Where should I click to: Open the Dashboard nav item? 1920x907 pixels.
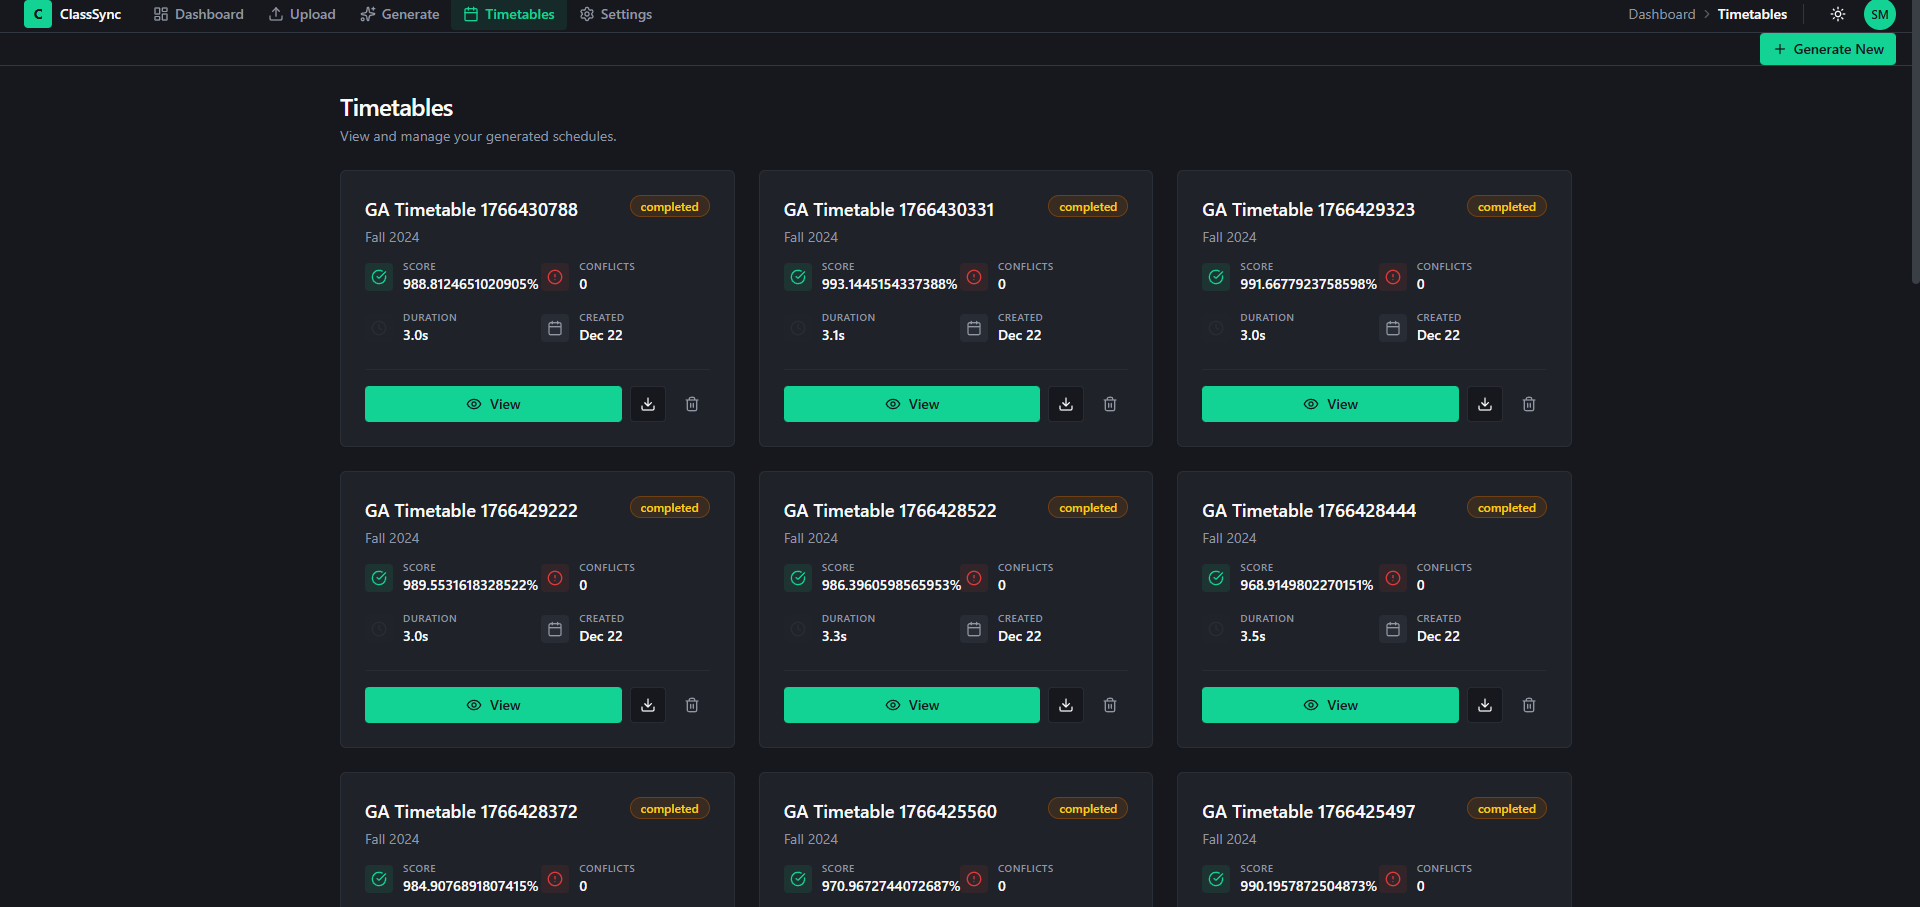pos(198,14)
